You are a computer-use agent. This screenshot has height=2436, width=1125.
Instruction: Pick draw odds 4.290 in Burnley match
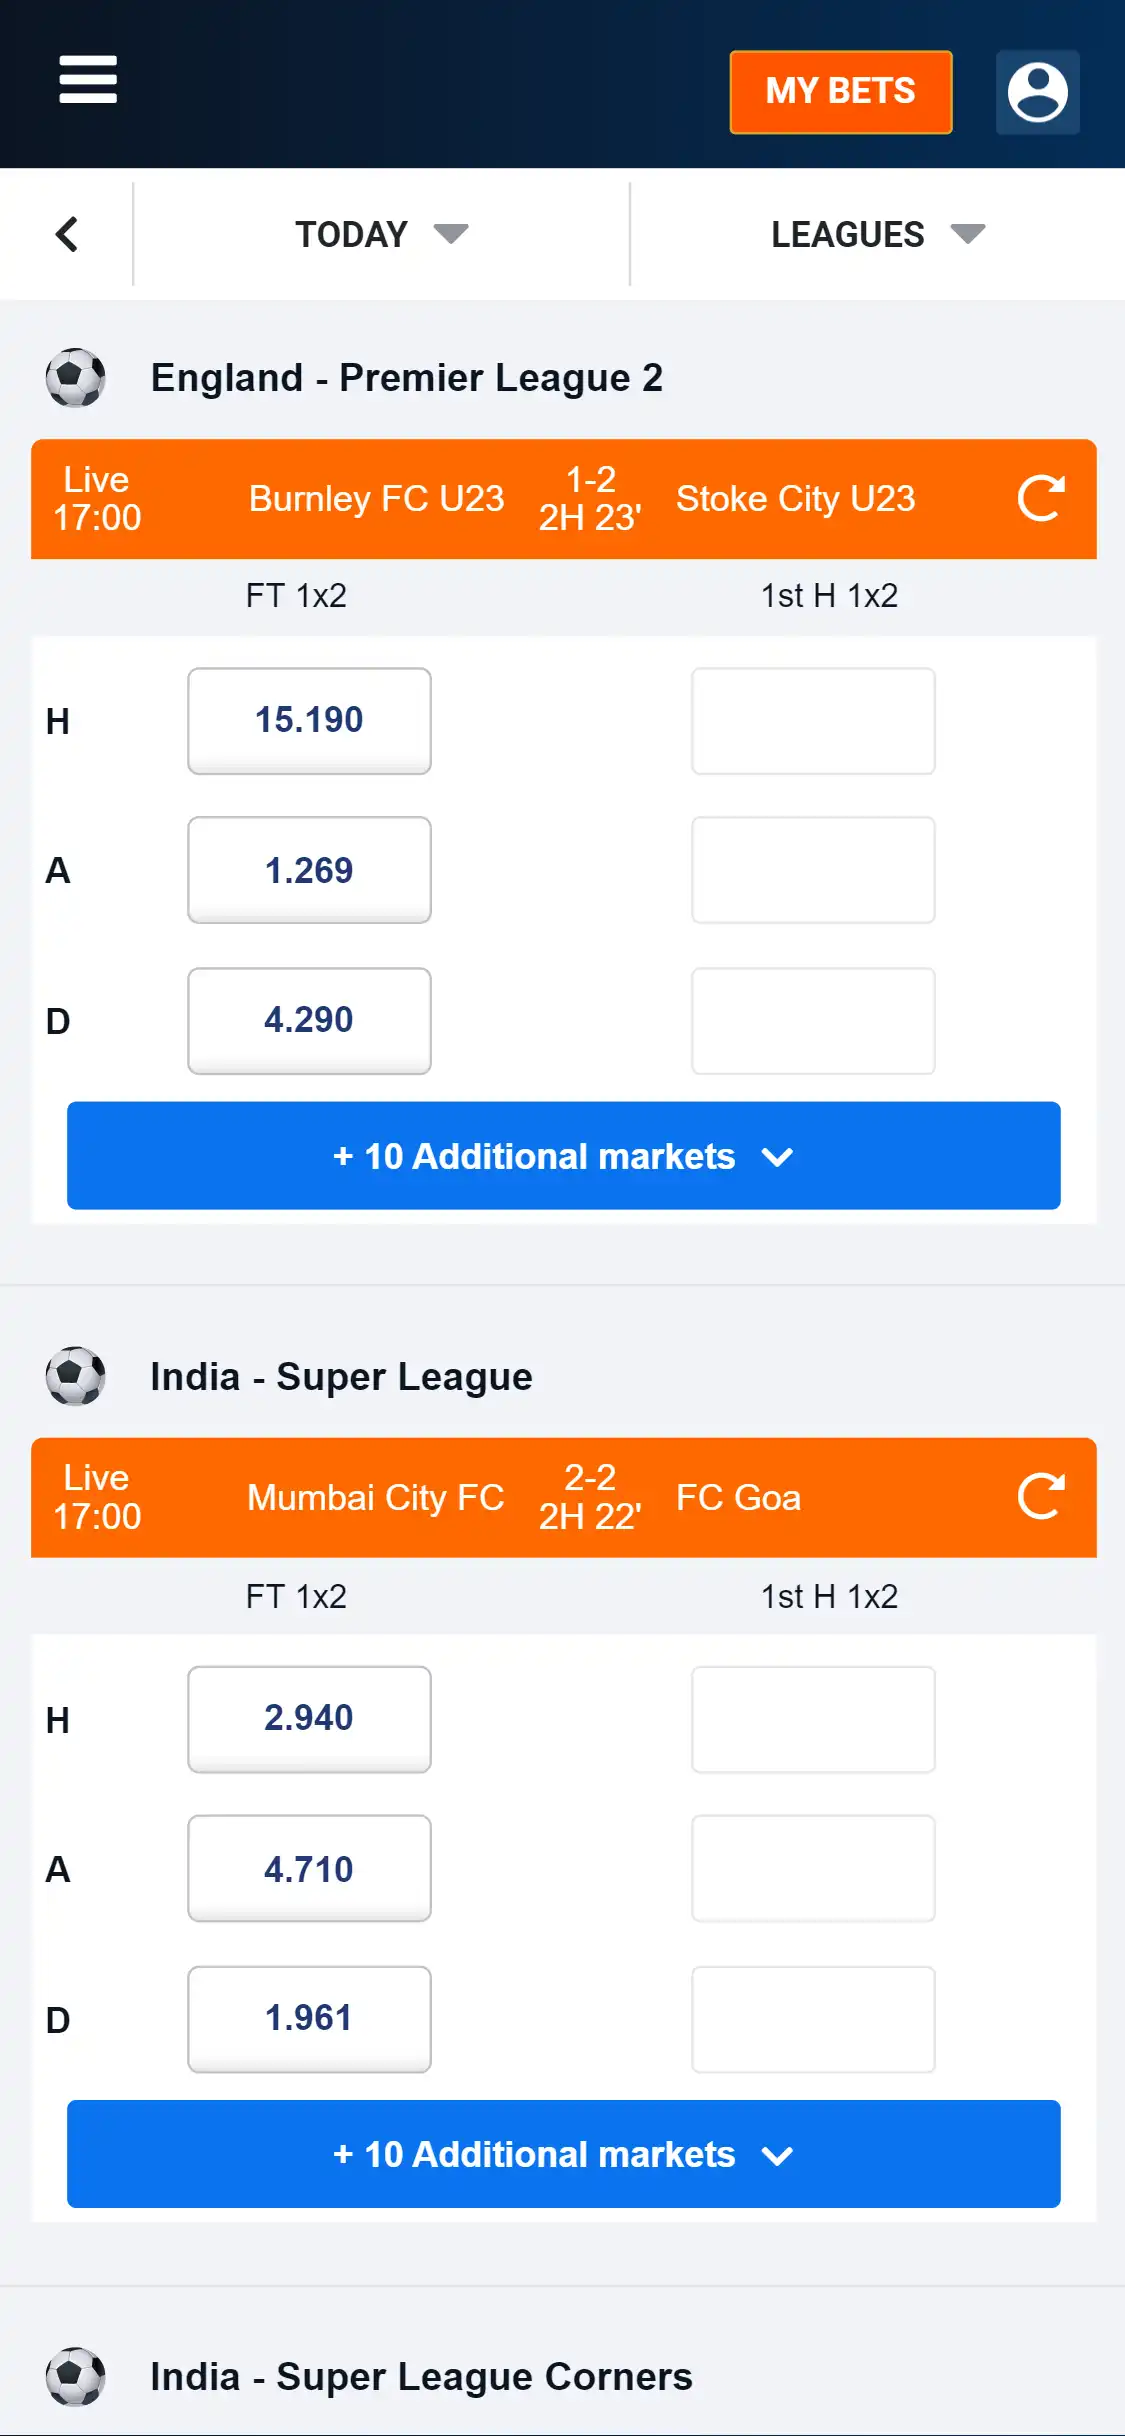[309, 1020]
